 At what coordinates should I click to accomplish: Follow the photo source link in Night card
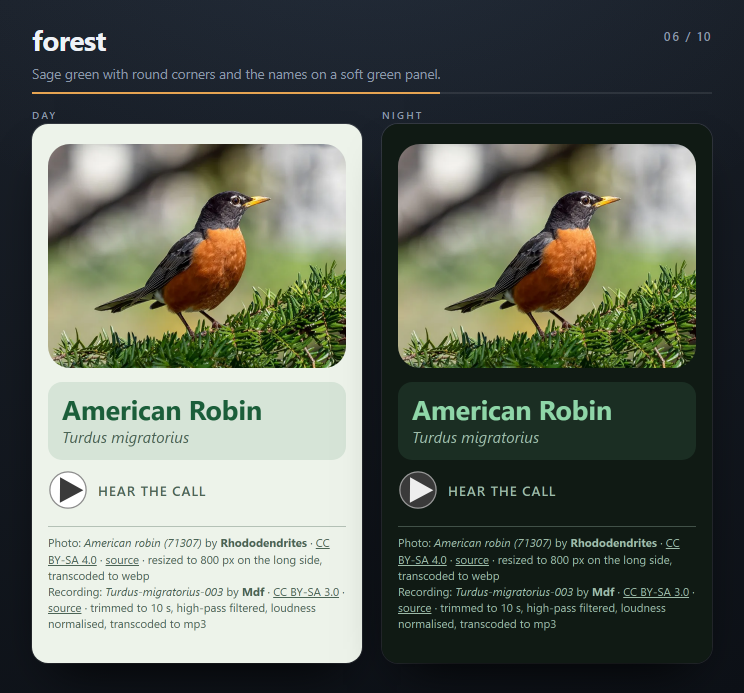tap(472, 560)
